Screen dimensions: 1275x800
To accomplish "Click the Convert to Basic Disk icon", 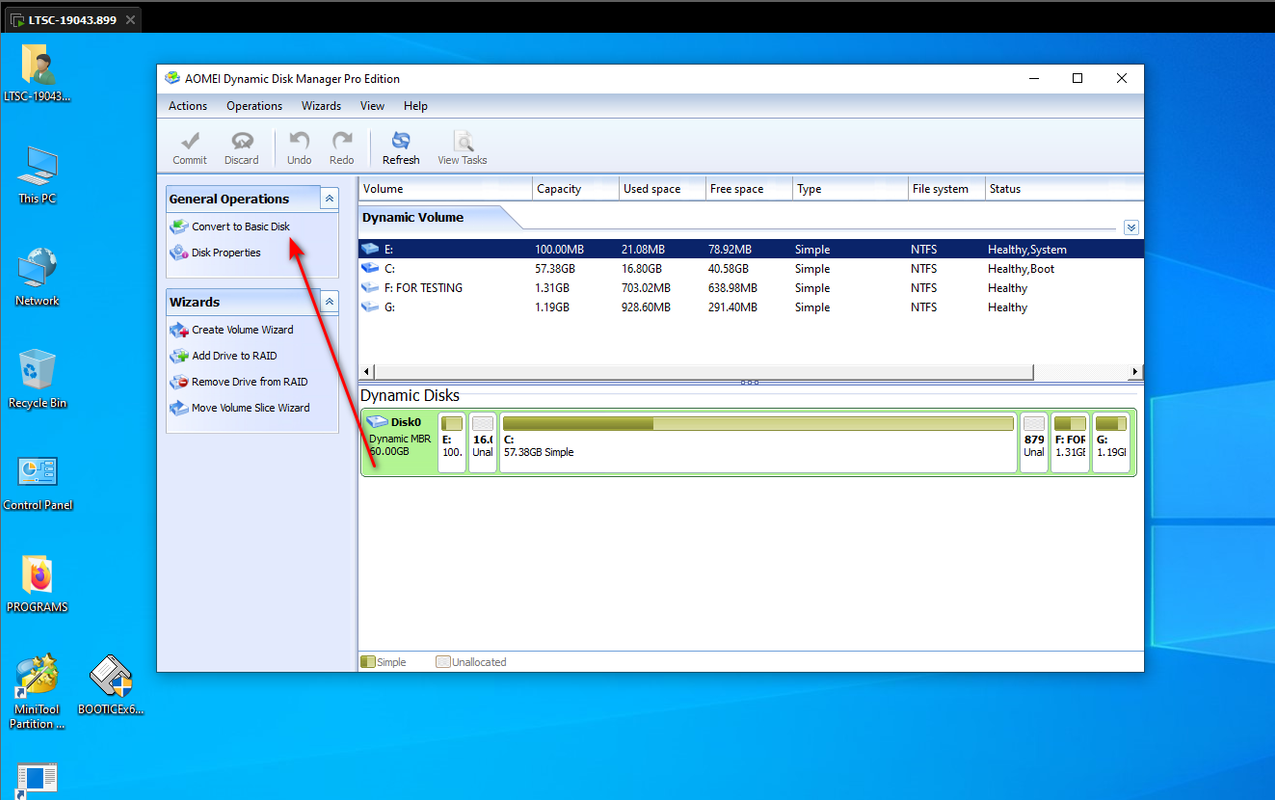I will [179, 227].
